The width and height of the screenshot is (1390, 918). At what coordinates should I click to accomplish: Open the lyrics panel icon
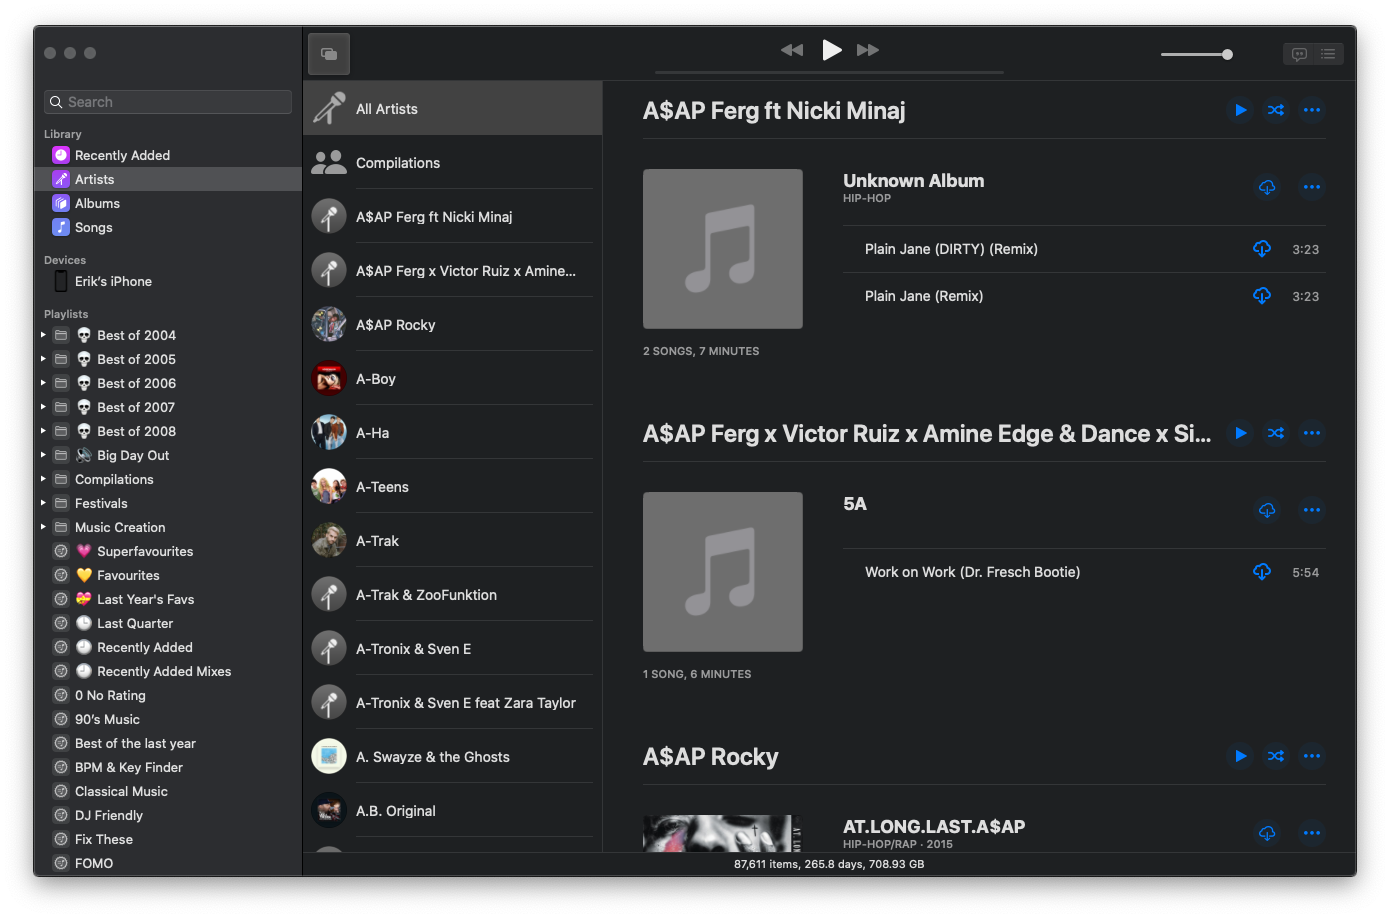click(1299, 54)
